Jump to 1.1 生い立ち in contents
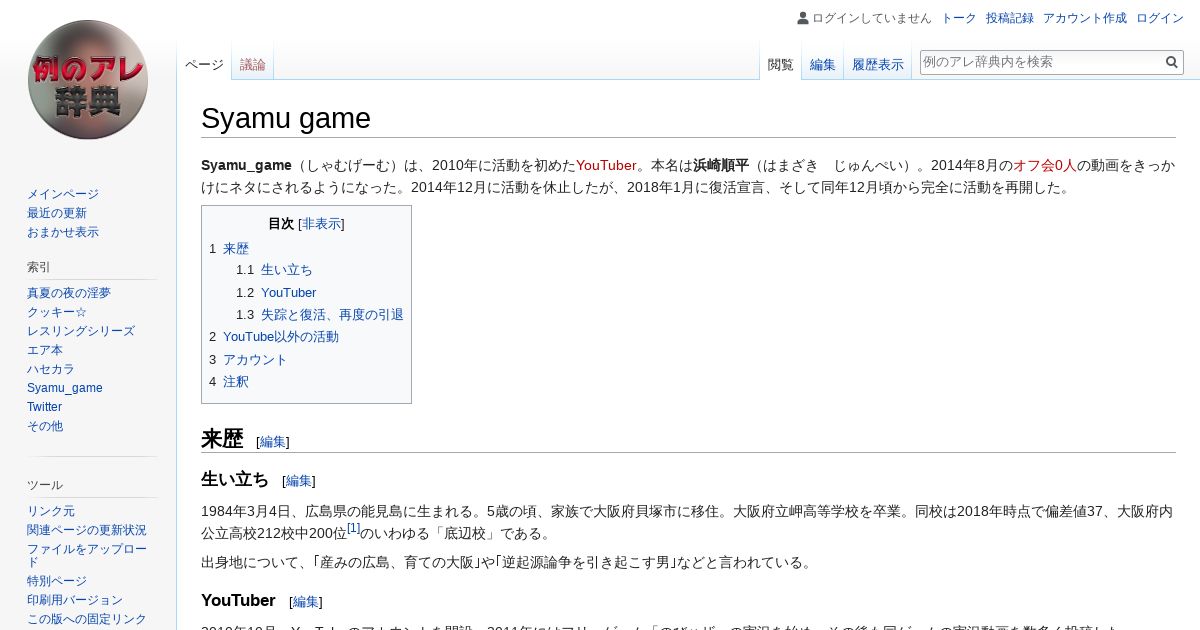The image size is (1200, 630). (x=274, y=270)
